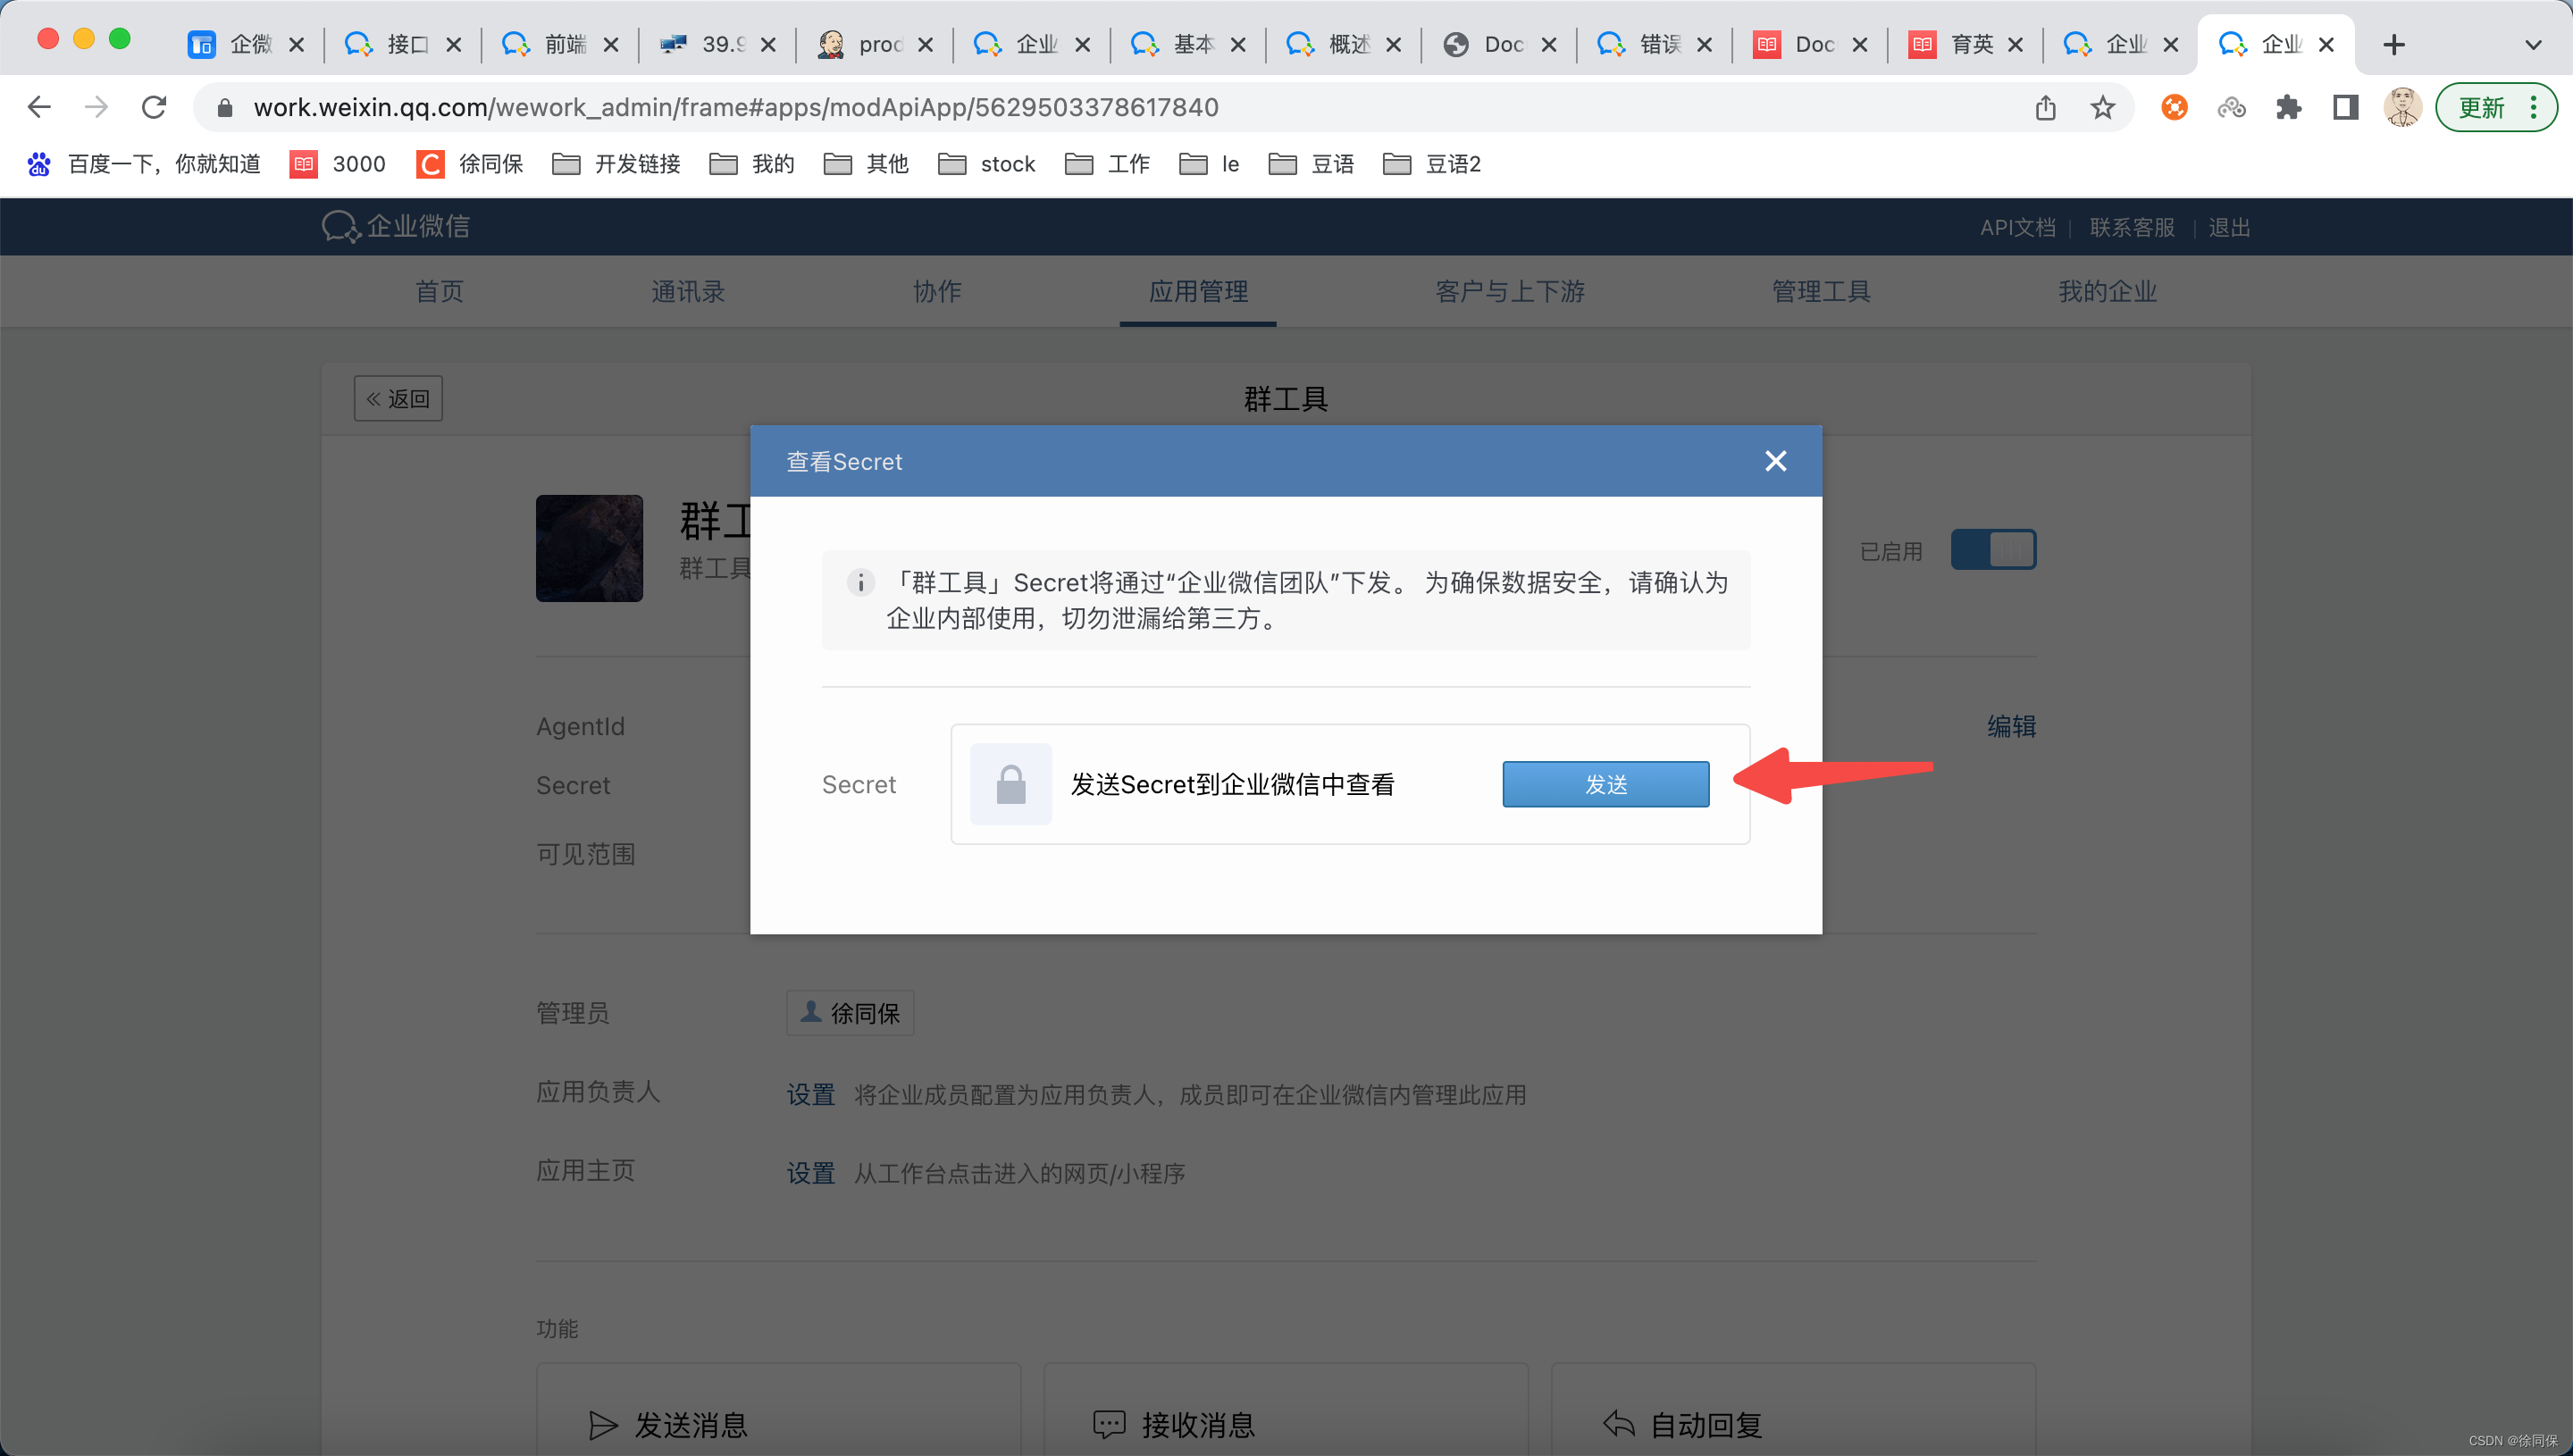2573x1456 pixels.
Task: Click the 企业微信 logo
Action: coord(396,226)
